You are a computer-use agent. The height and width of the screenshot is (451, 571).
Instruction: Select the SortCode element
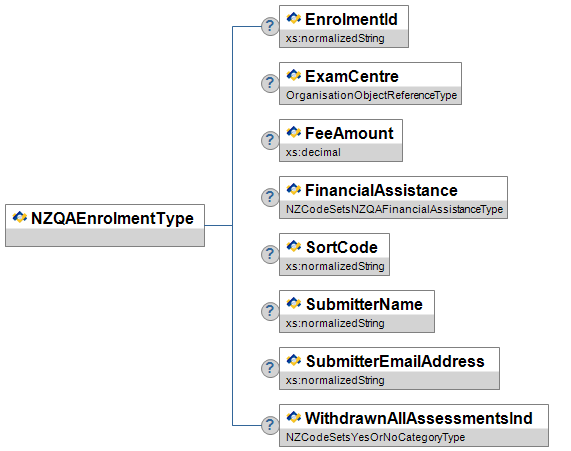click(334, 254)
